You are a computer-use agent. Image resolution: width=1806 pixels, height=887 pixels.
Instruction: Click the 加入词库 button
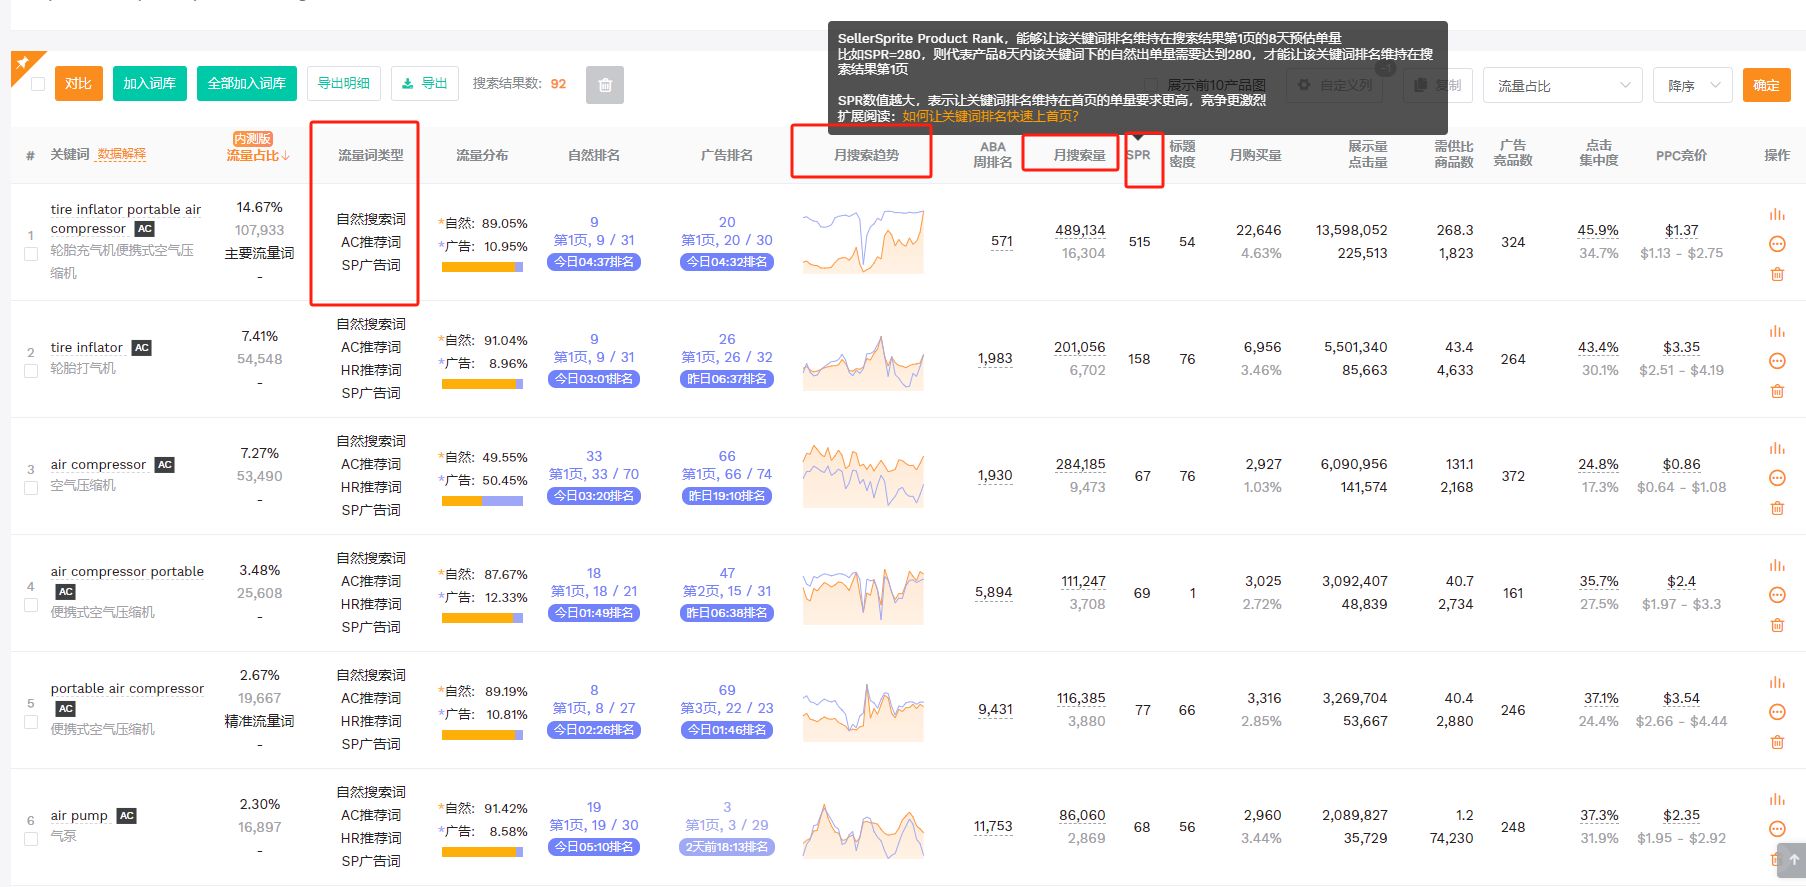pos(150,84)
